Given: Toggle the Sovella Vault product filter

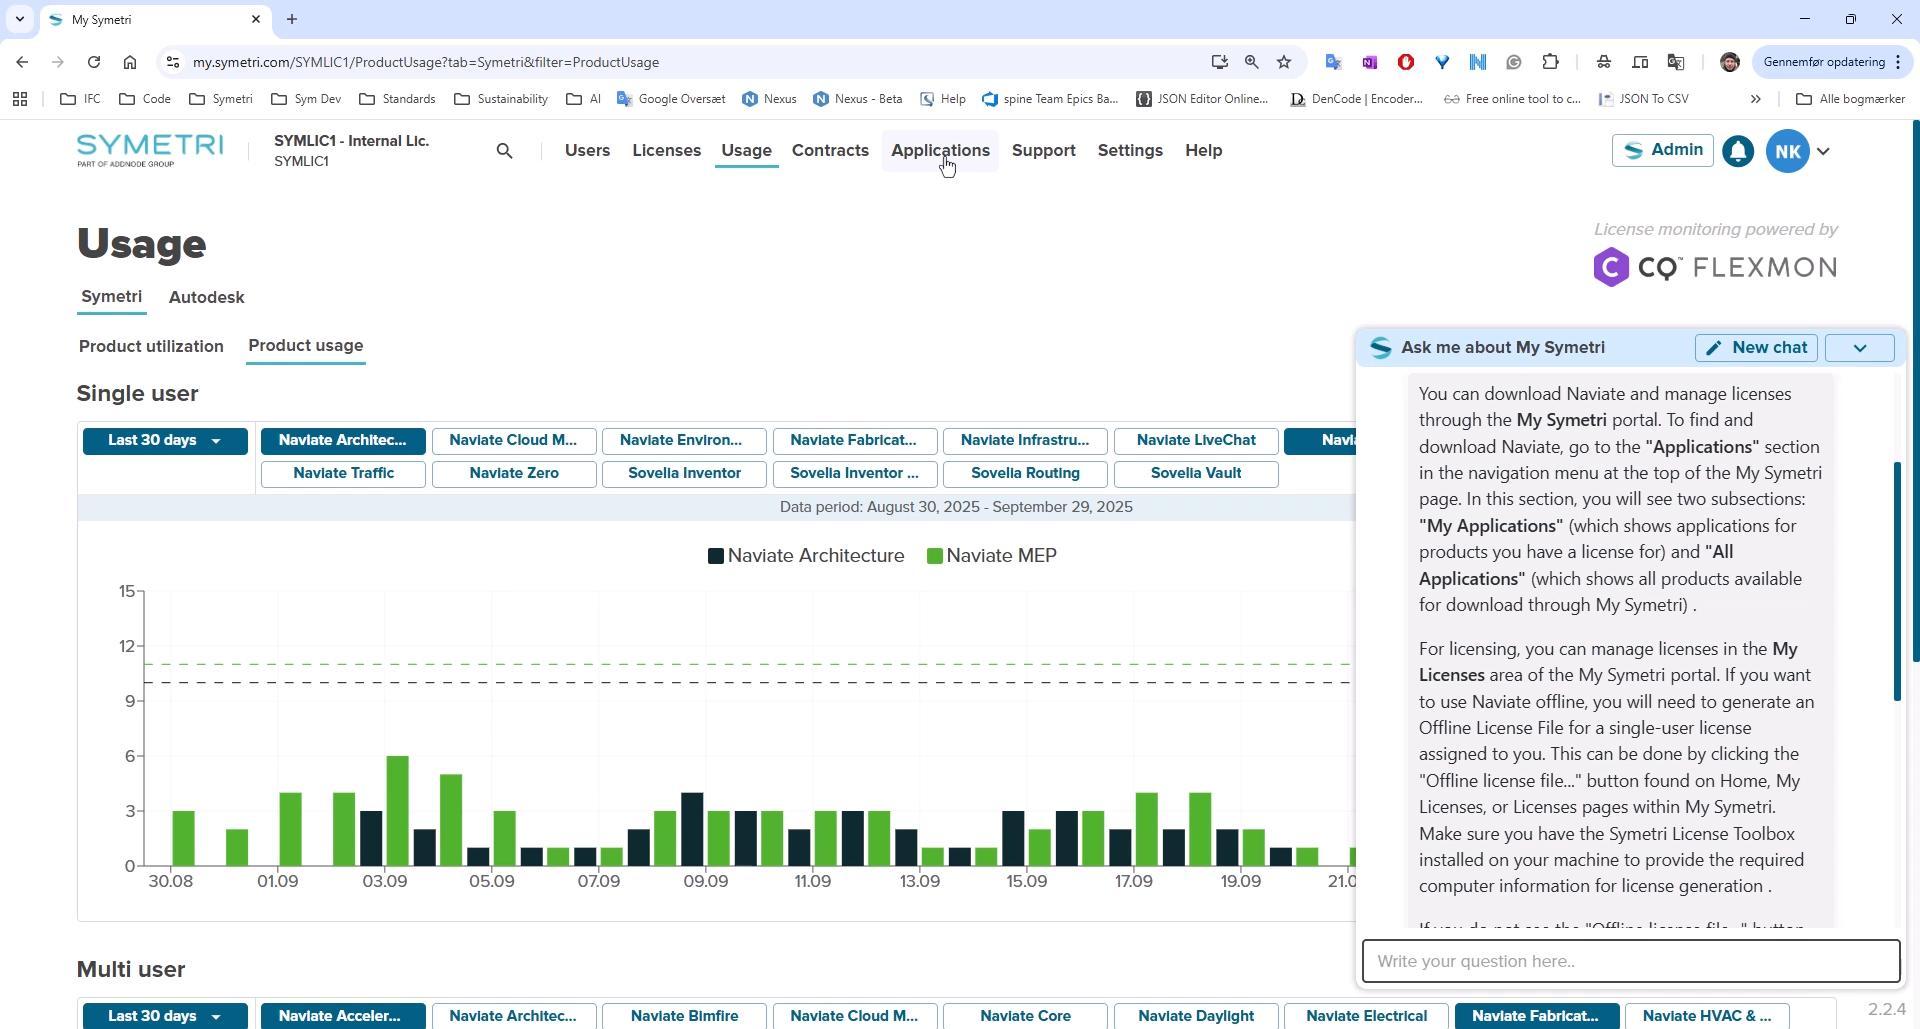Looking at the screenshot, I should (x=1195, y=474).
